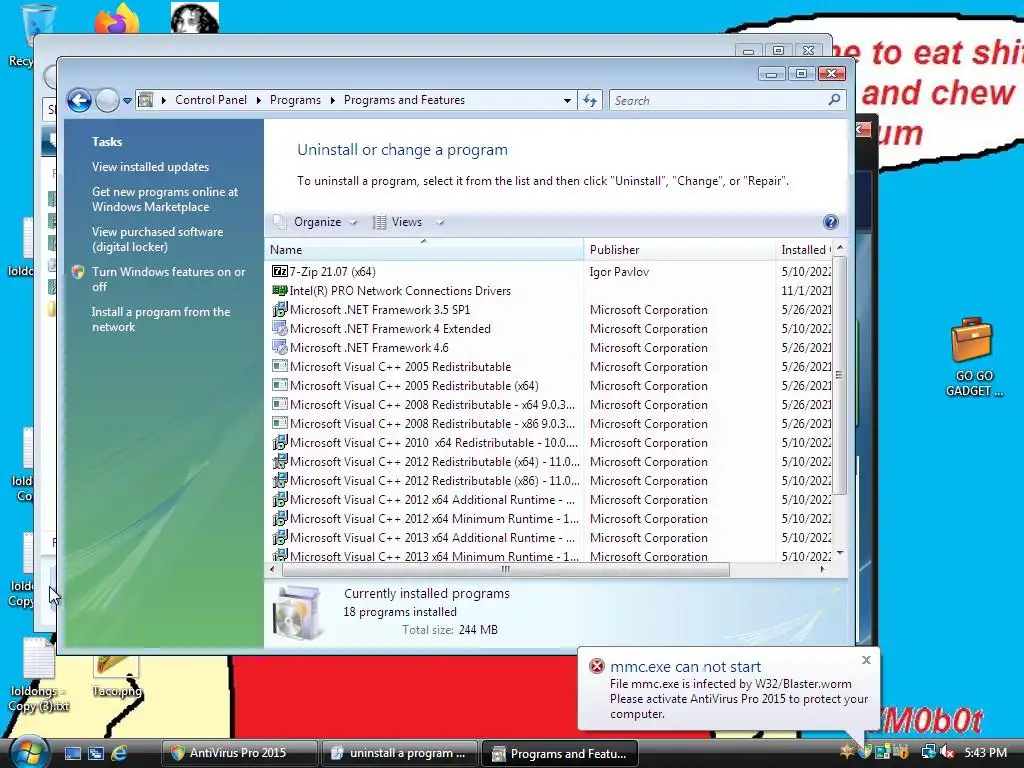Select Visual C++ 2010 x64 Redistributable
The image size is (1024, 768).
point(434,442)
